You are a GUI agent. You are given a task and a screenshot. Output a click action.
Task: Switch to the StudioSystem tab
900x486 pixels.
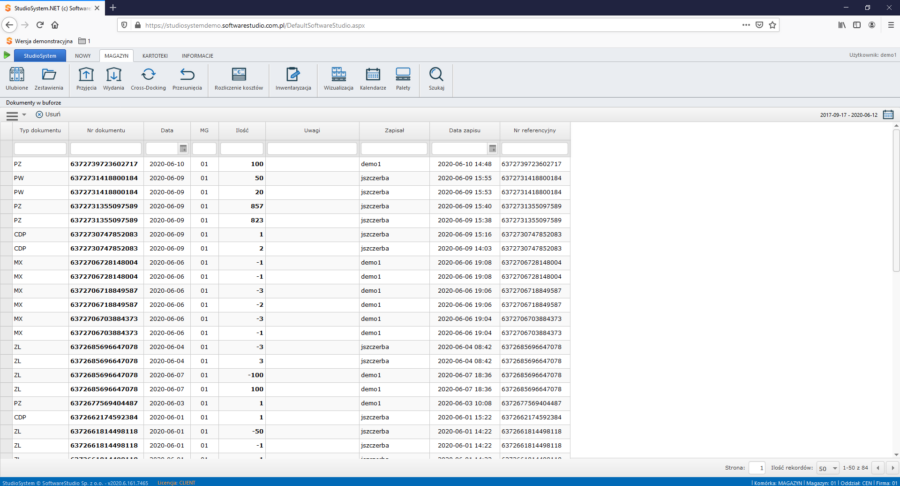tap(40, 56)
